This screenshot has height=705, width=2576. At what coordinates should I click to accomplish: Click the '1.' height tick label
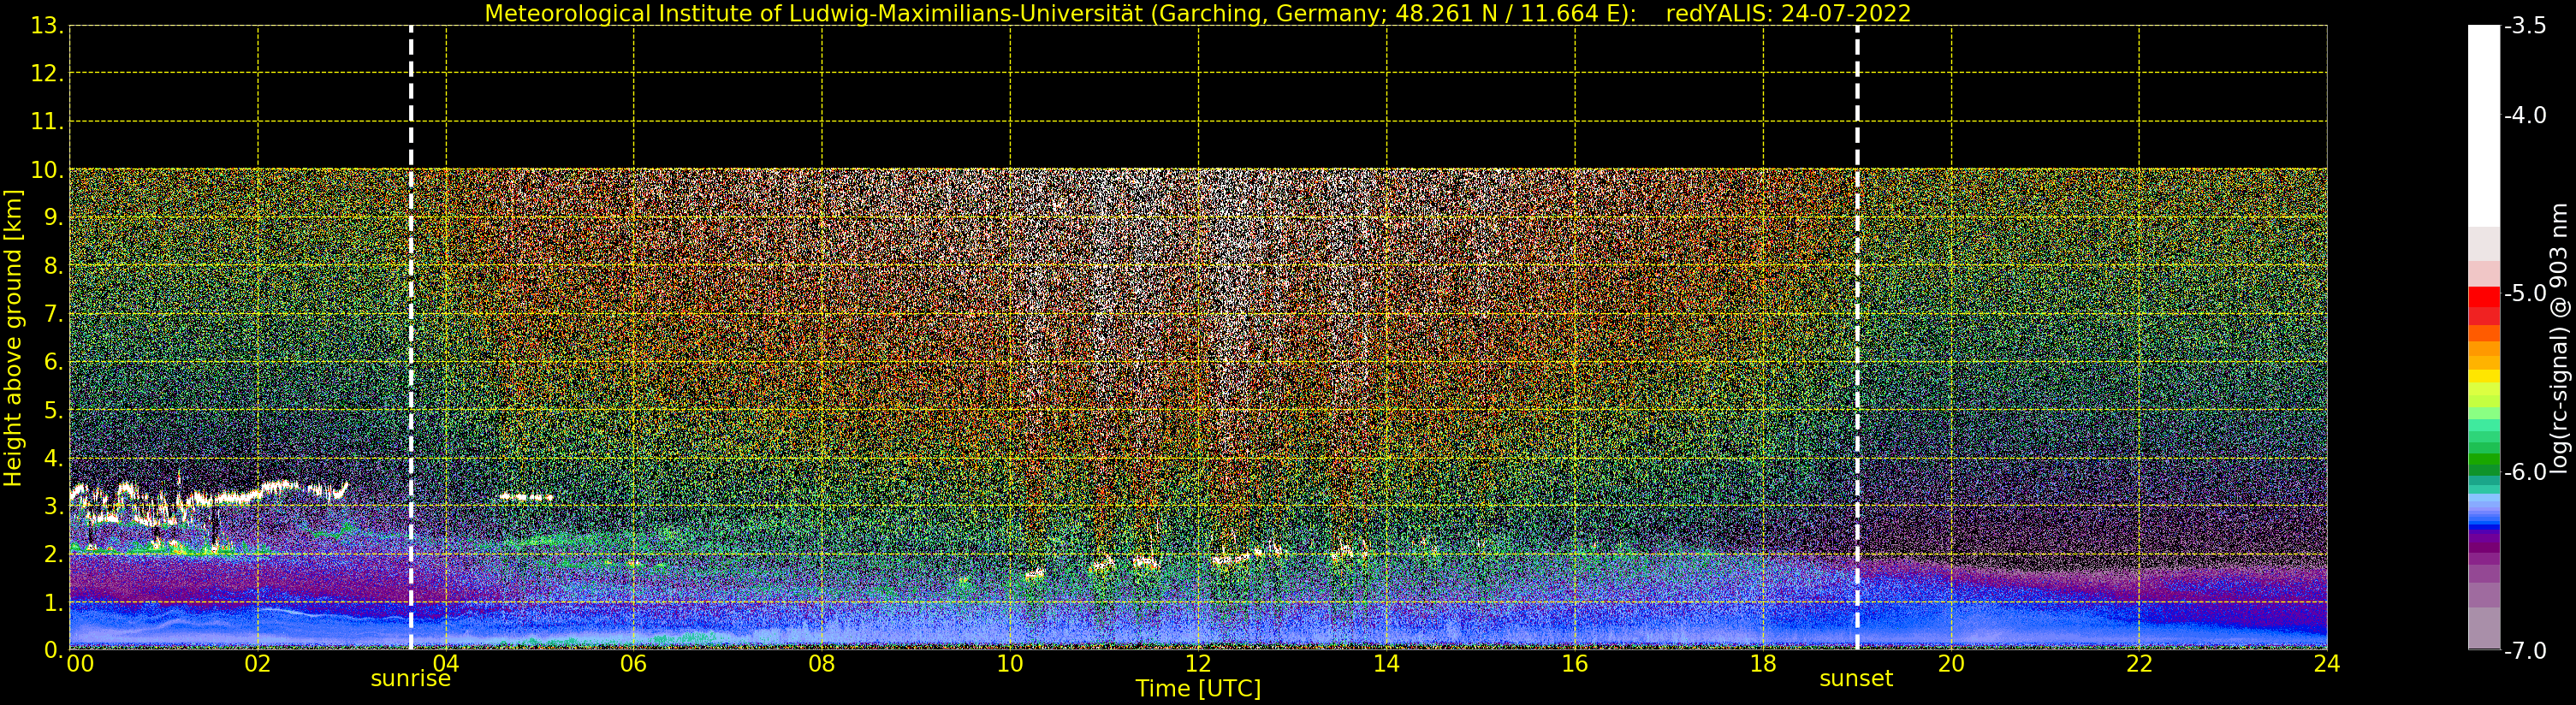[x=53, y=602]
